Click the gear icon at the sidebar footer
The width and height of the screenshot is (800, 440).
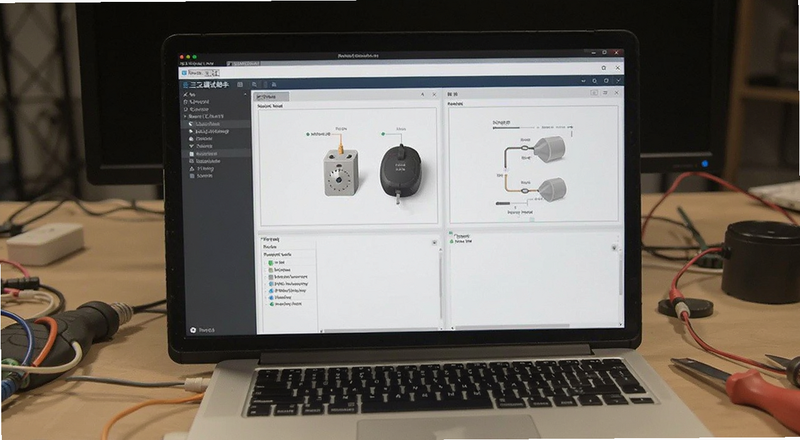point(193,330)
